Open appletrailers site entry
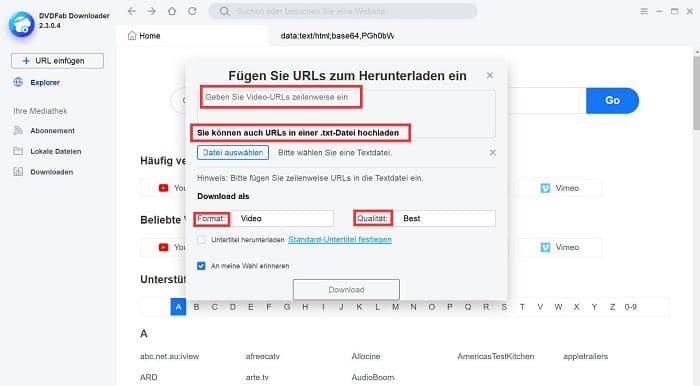700x386 pixels. (x=585, y=357)
